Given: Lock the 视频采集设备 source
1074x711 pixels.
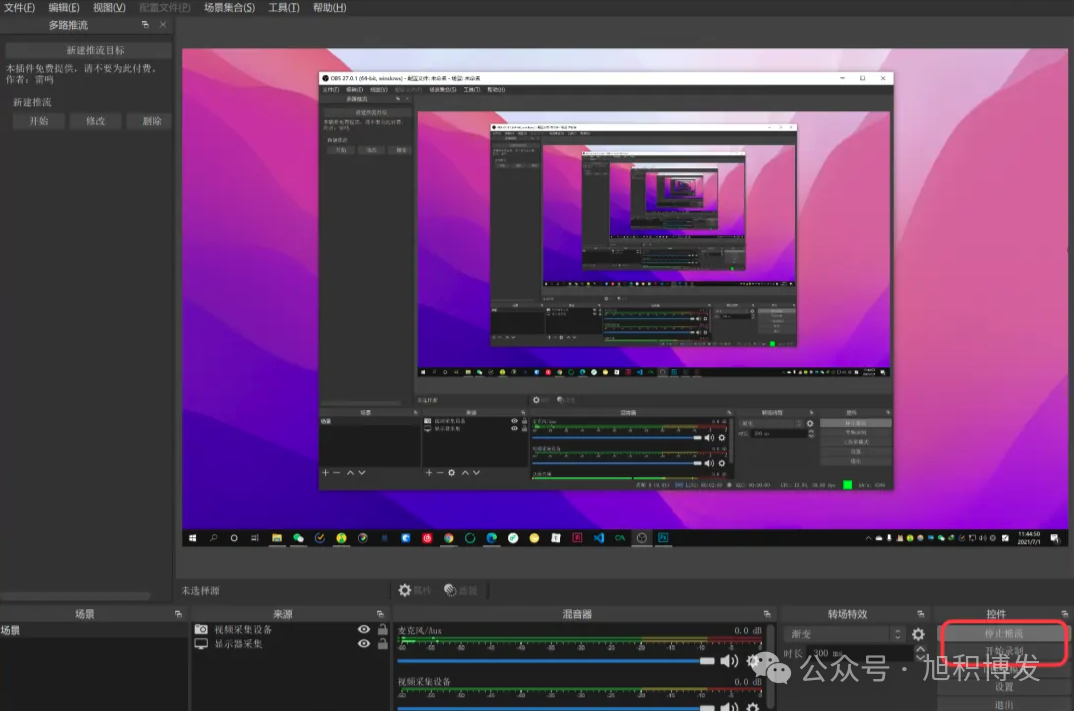Looking at the screenshot, I should [x=383, y=629].
